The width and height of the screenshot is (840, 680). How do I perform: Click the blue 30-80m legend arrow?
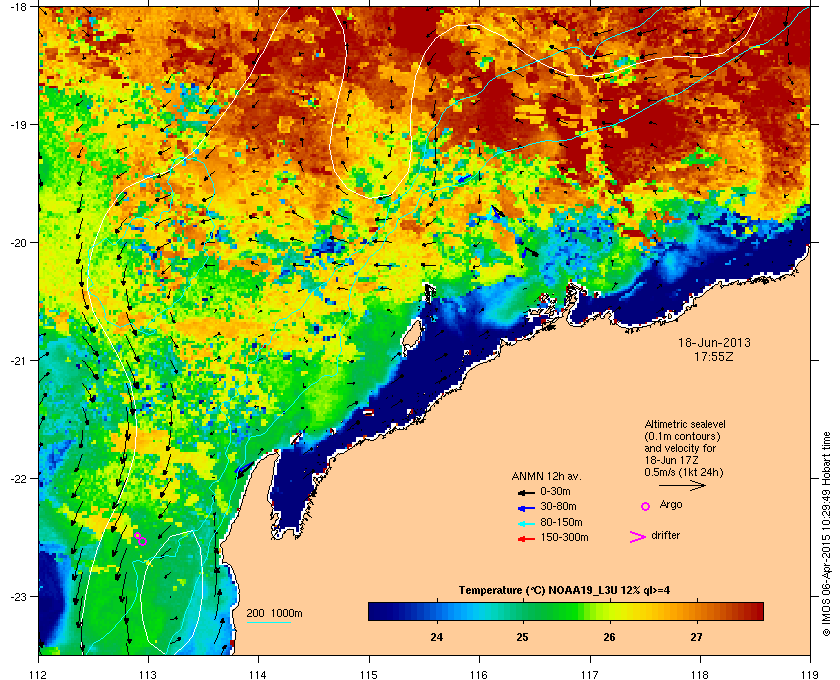527,507
